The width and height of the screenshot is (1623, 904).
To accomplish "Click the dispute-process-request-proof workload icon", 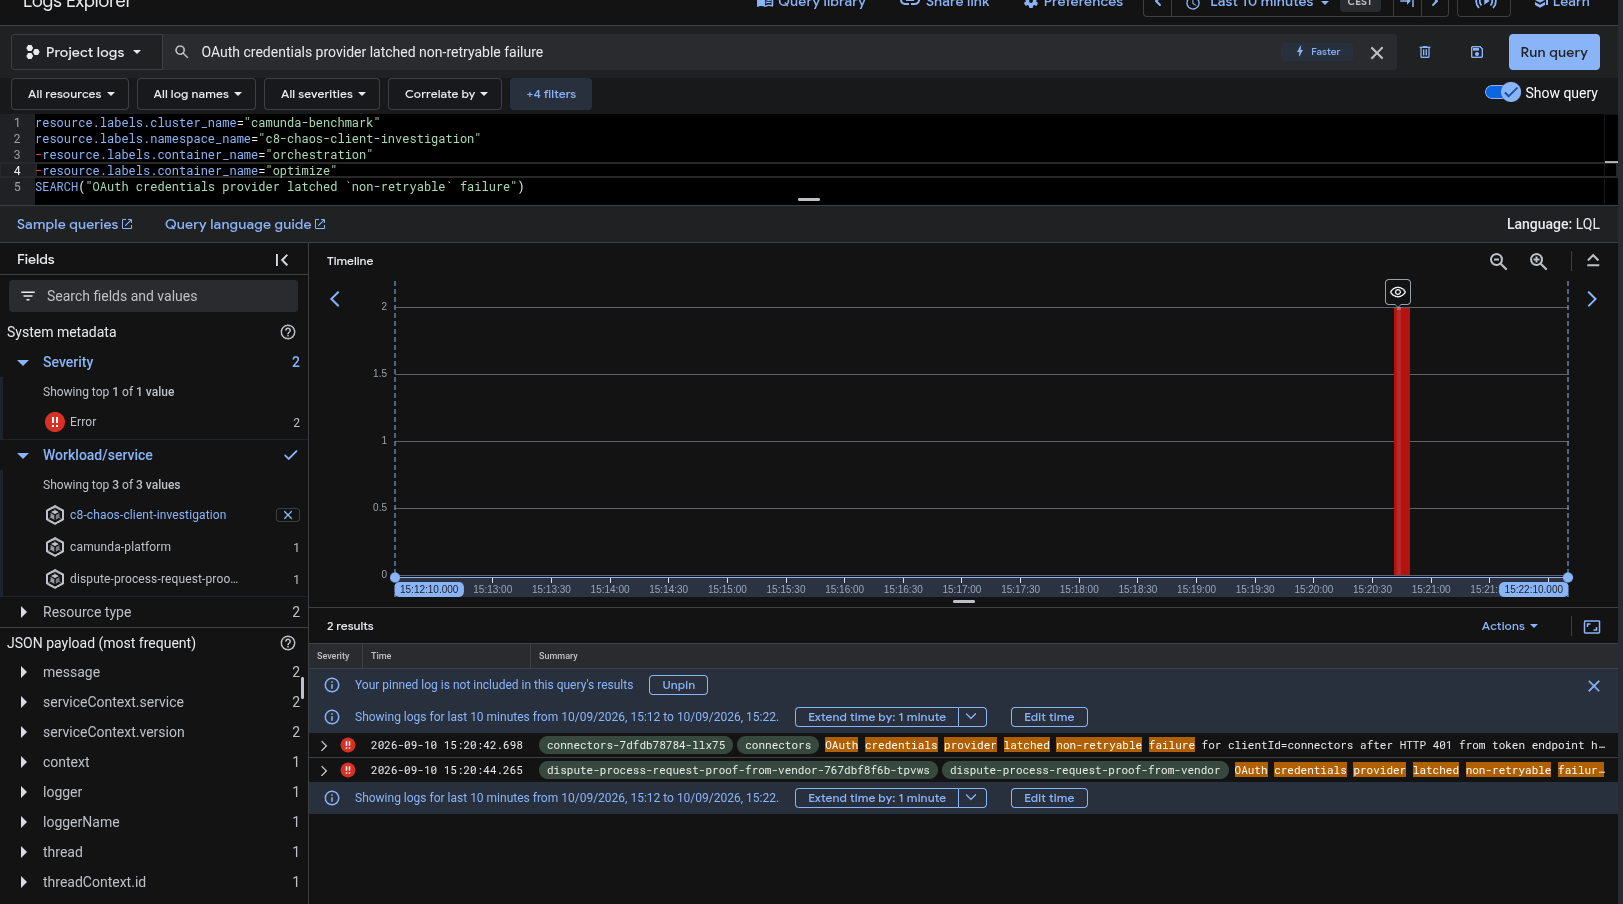I will [x=55, y=579].
